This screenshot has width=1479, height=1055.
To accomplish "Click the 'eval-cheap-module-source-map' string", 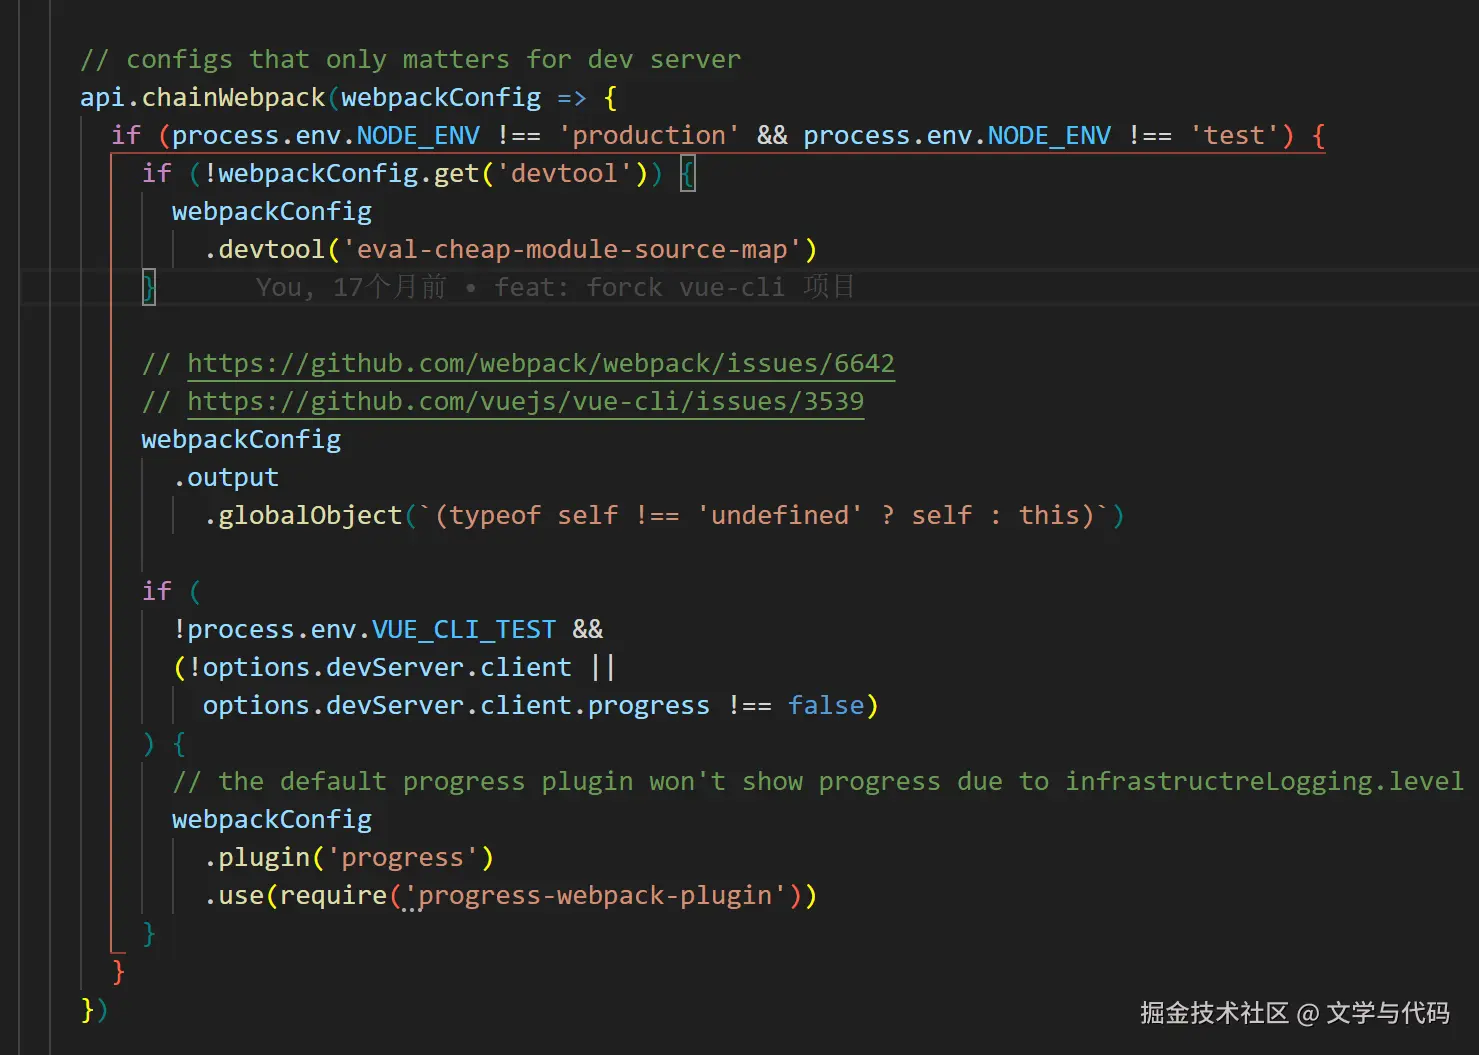I will [x=572, y=249].
